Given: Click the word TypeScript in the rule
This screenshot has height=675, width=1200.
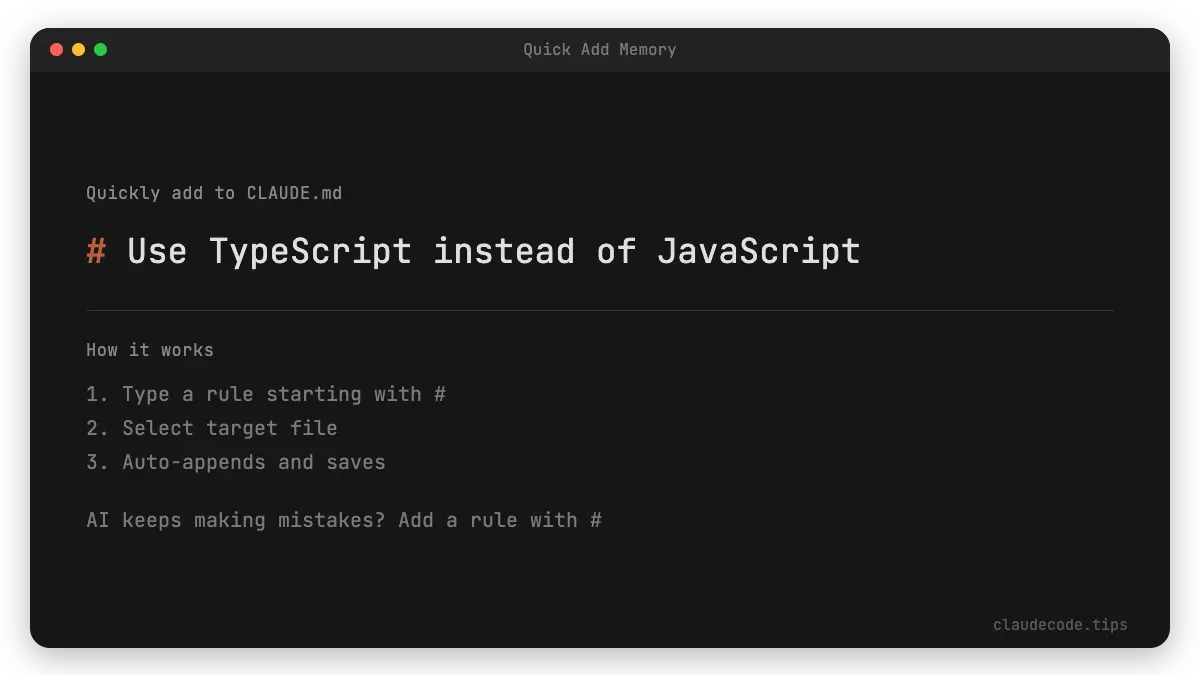Looking at the screenshot, I should point(310,251).
